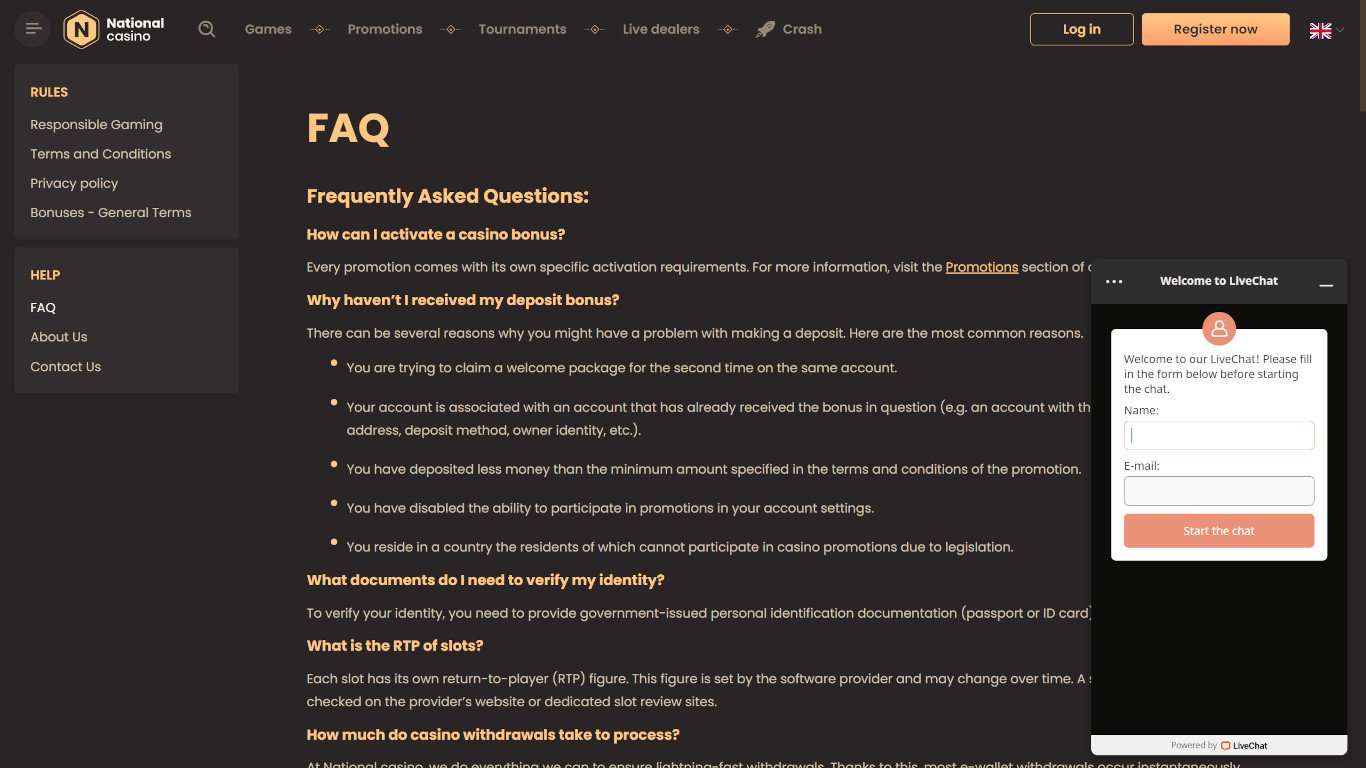
Task: Focus the LiveChat Name input field
Action: click(x=1219, y=435)
